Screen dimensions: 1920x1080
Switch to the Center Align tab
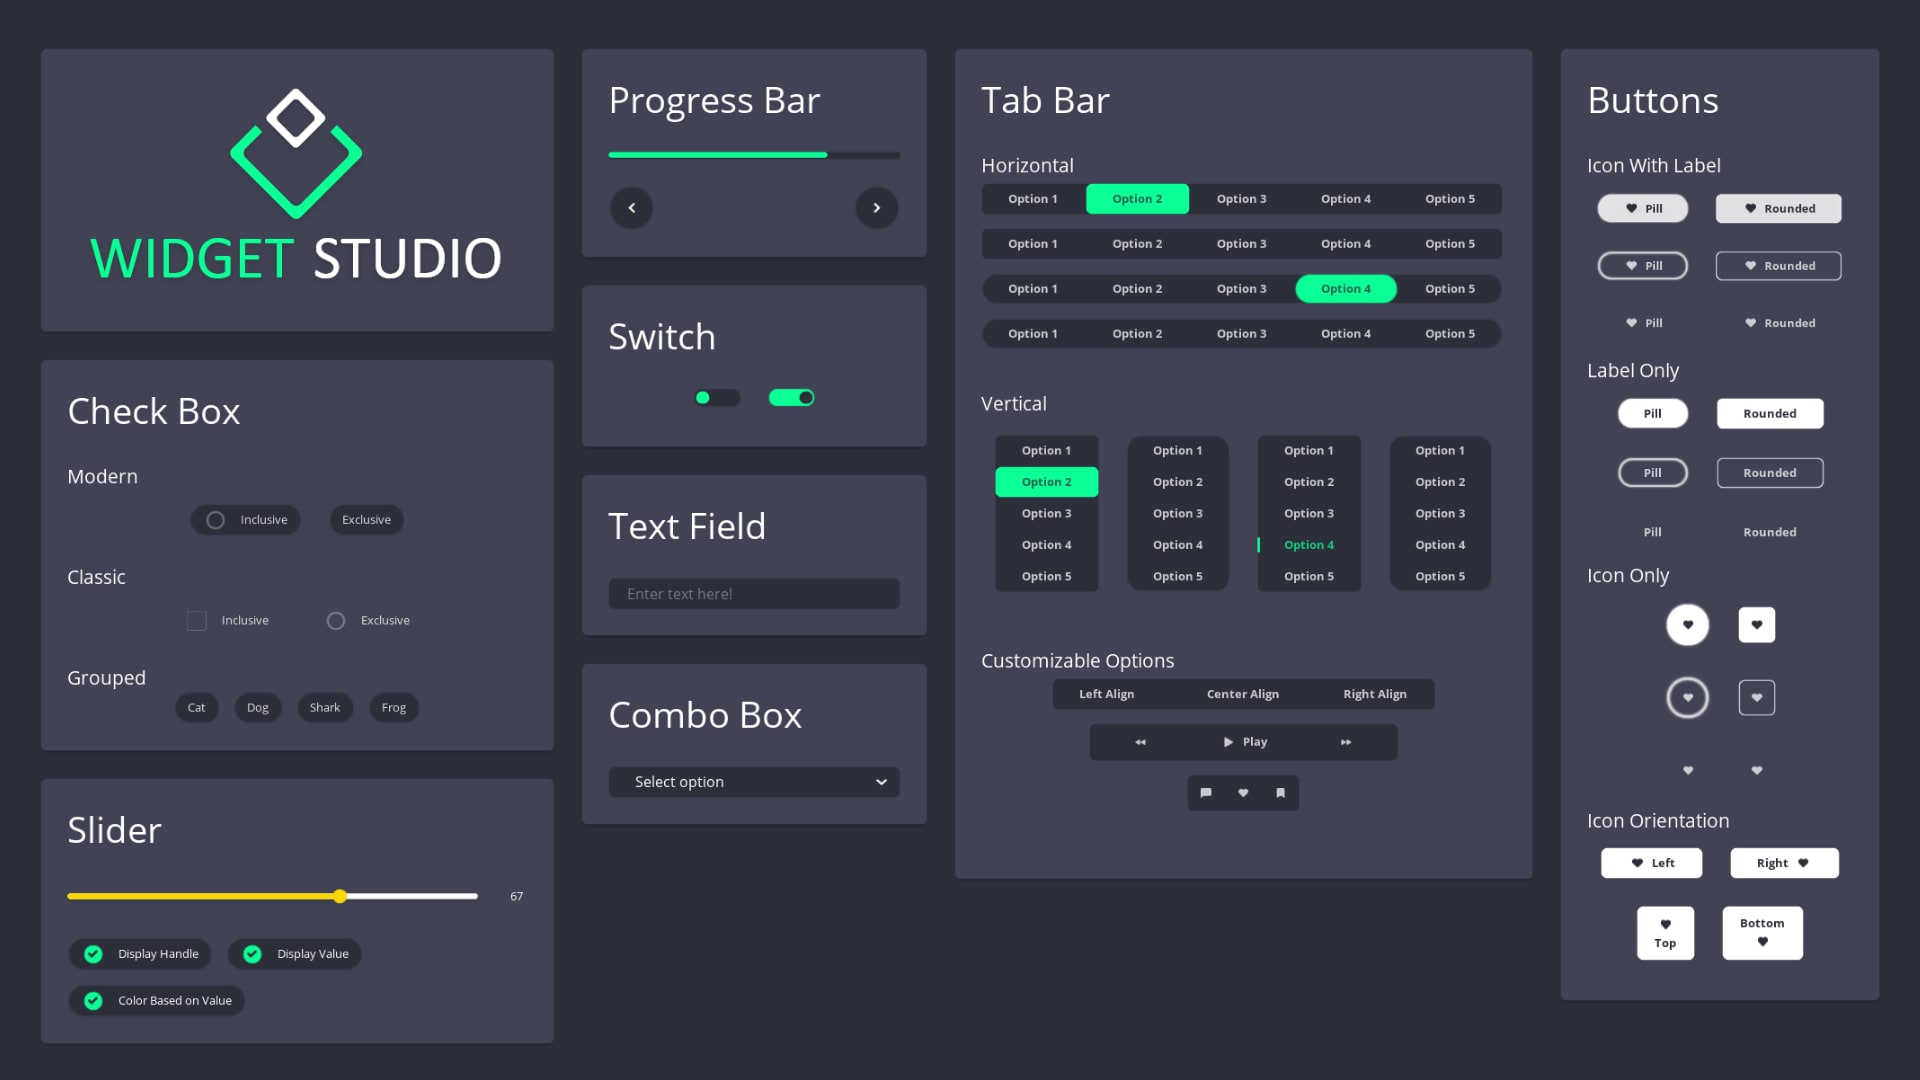coord(1242,693)
